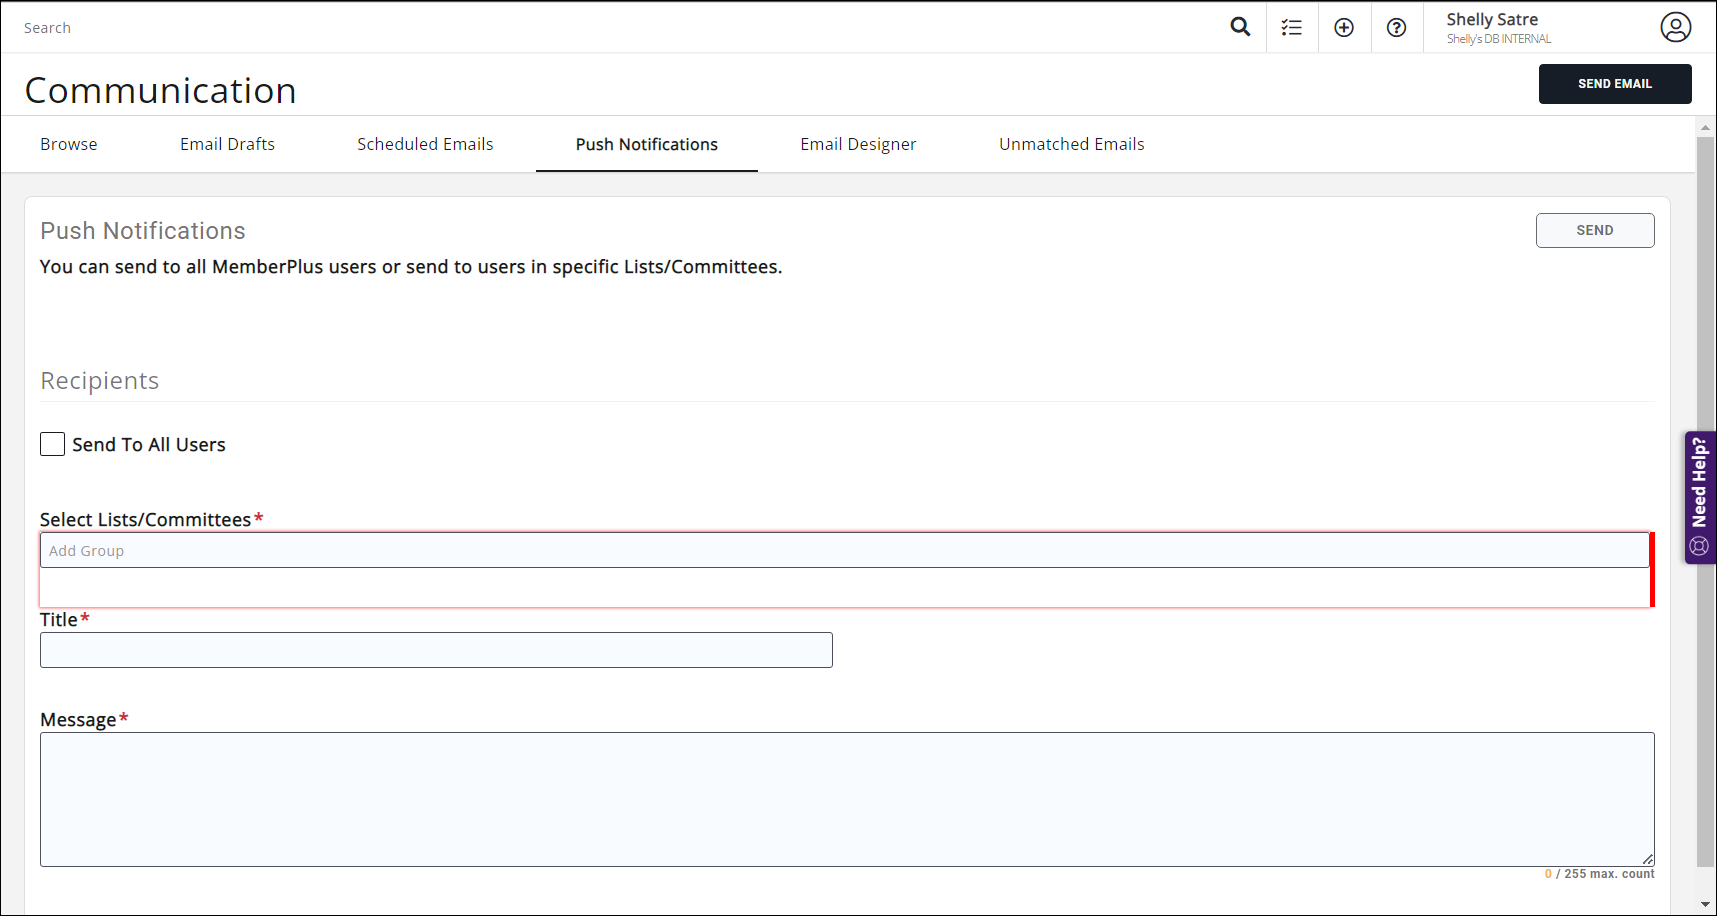Click the page vertical scrollbar
Viewport: 1717px width, 916px height.
pos(1705,500)
